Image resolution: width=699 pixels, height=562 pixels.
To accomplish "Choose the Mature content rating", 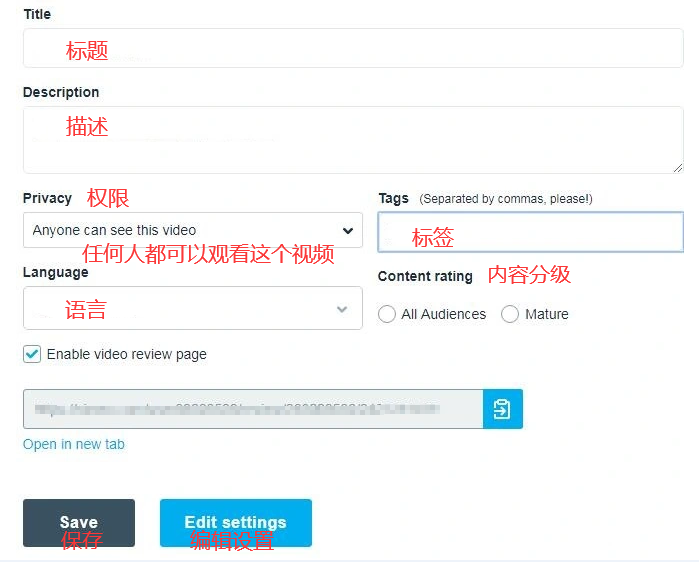I will click(510, 314).
